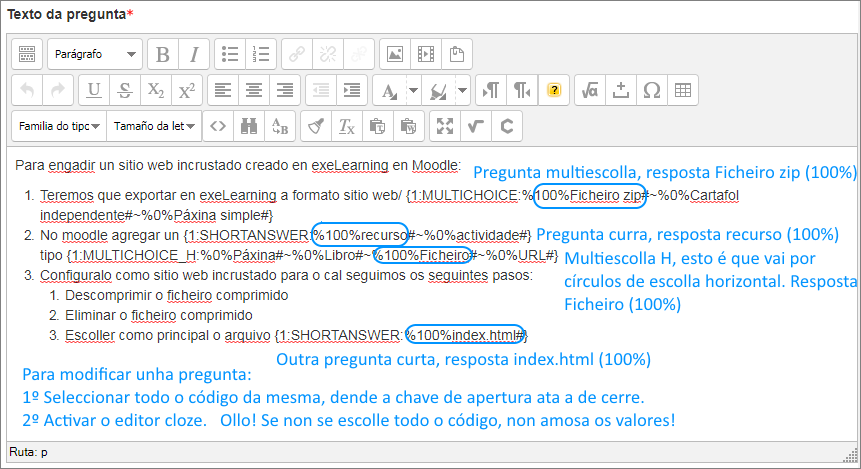Open the Familia do tipo font dropdown
Viewport: 861px width, 469px height.
tap(59, 126)
